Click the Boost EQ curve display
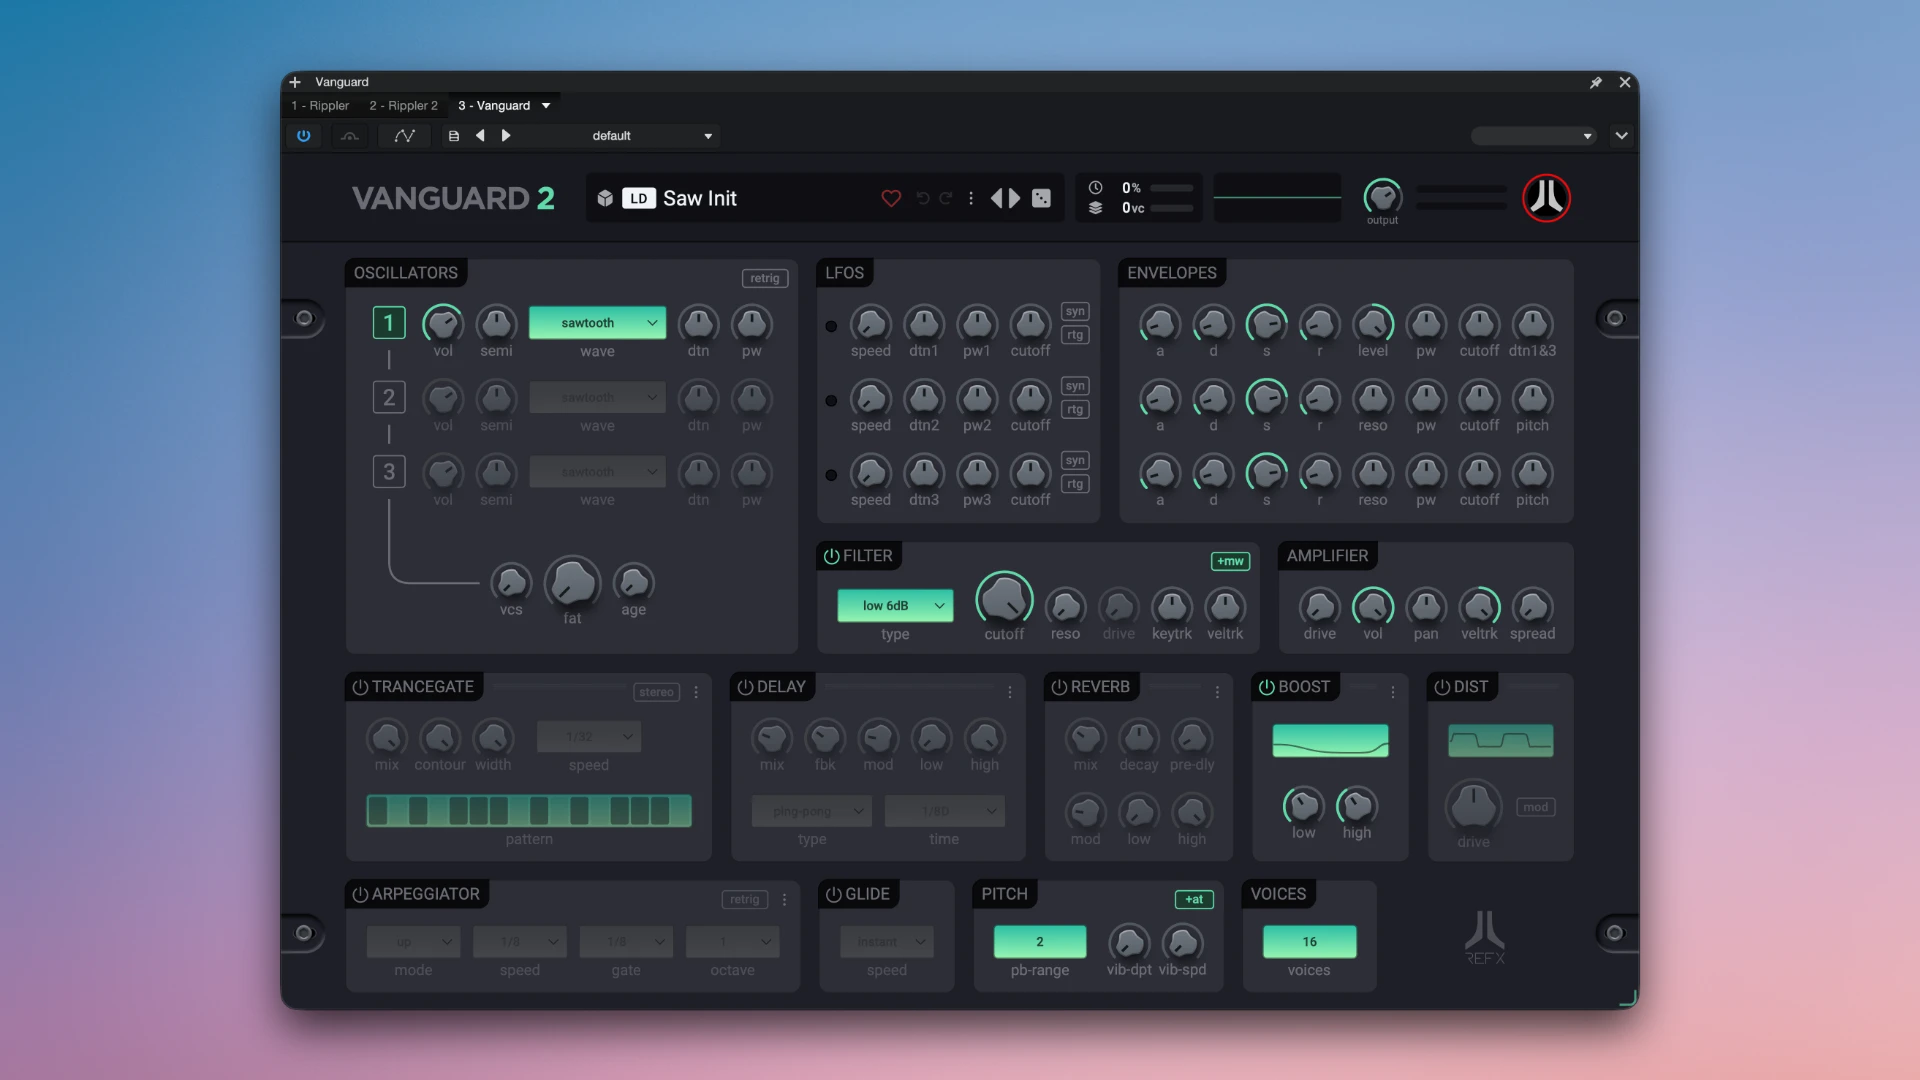 [1330, 741]
